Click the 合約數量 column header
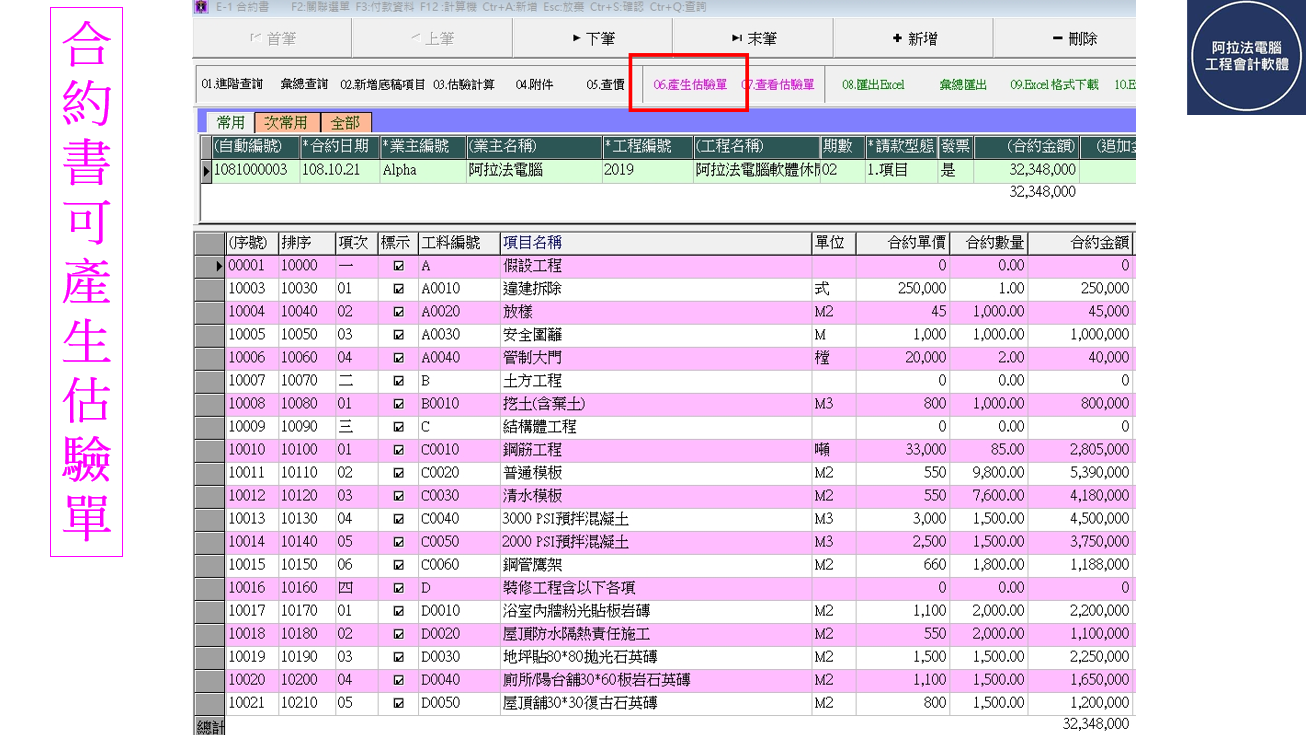 coord(988,243)
